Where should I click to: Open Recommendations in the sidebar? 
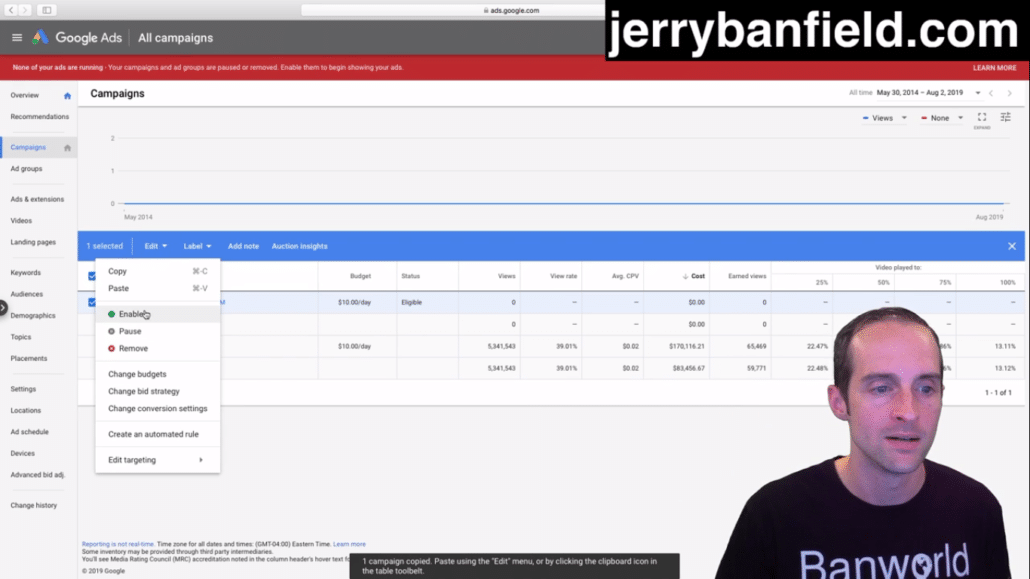pos(39,117)
